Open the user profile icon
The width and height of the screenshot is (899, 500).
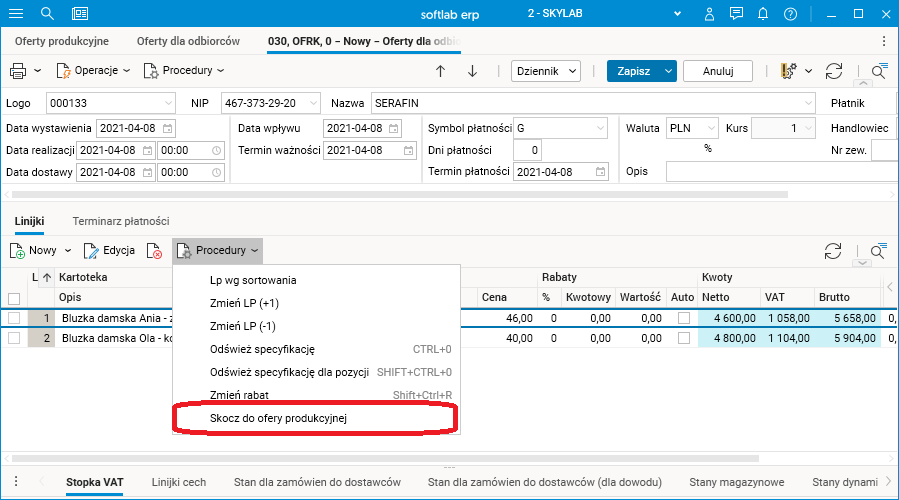coord(709,14)
